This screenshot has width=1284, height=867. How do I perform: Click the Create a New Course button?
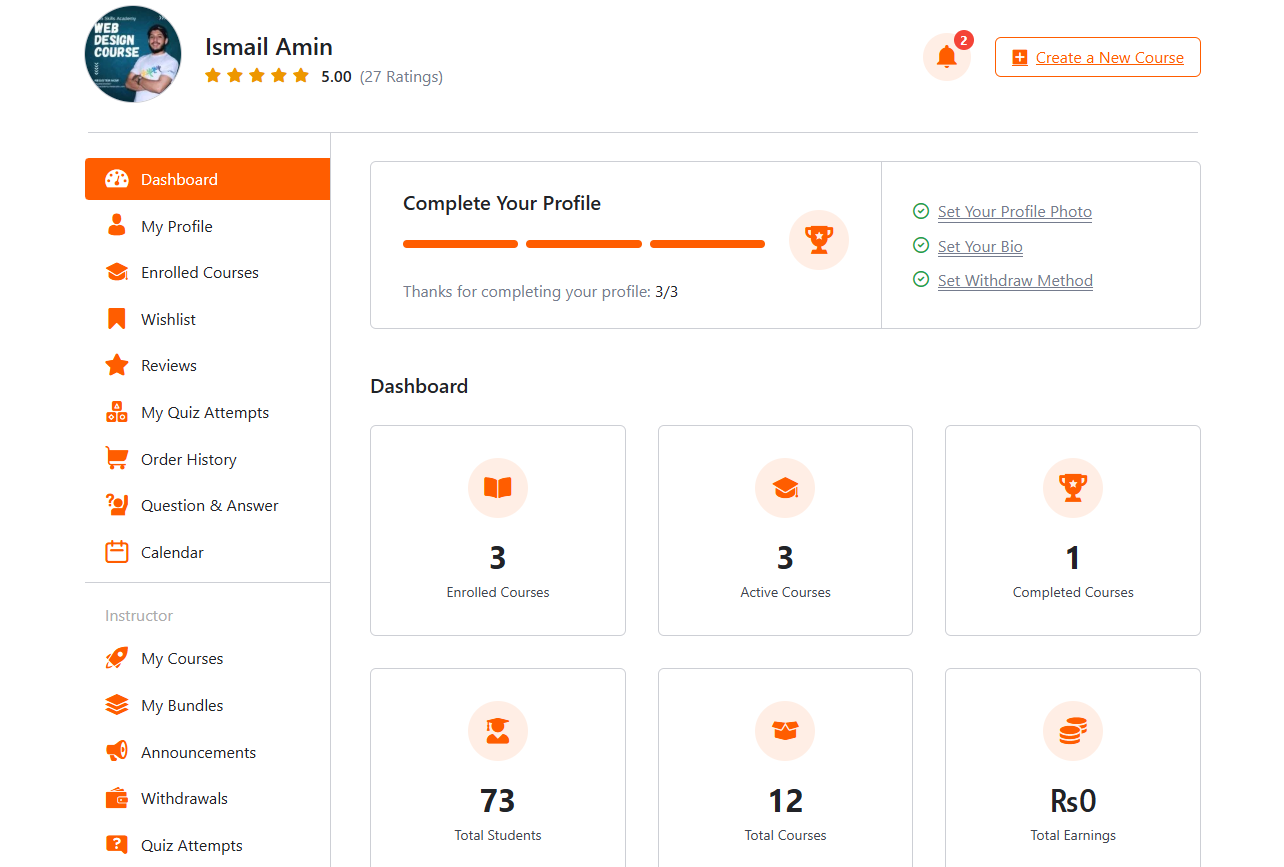tap(1097, 57)
